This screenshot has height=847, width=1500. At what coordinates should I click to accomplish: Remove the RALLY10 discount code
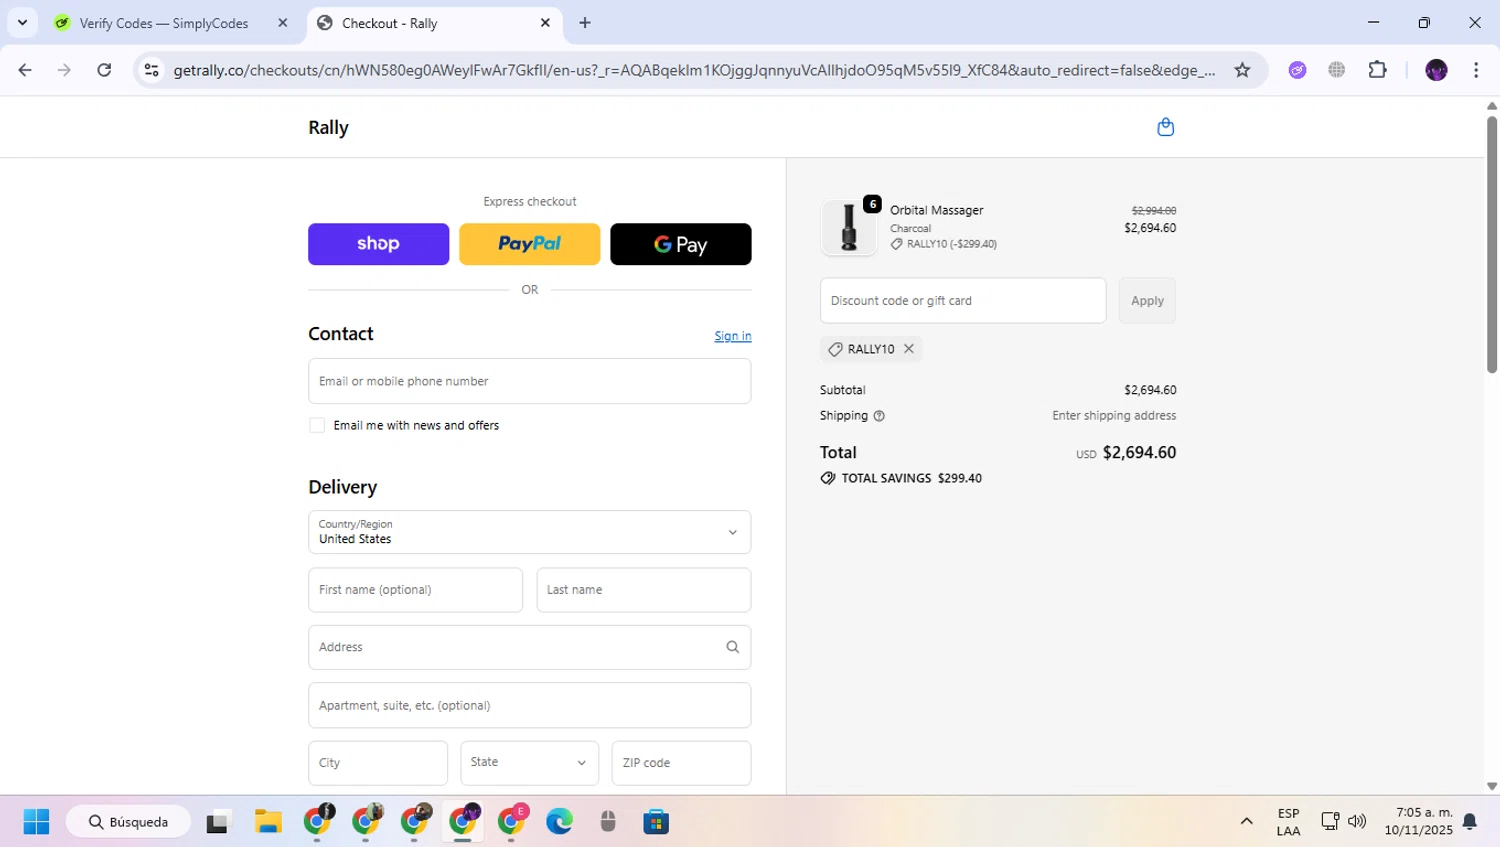(909, 349)
